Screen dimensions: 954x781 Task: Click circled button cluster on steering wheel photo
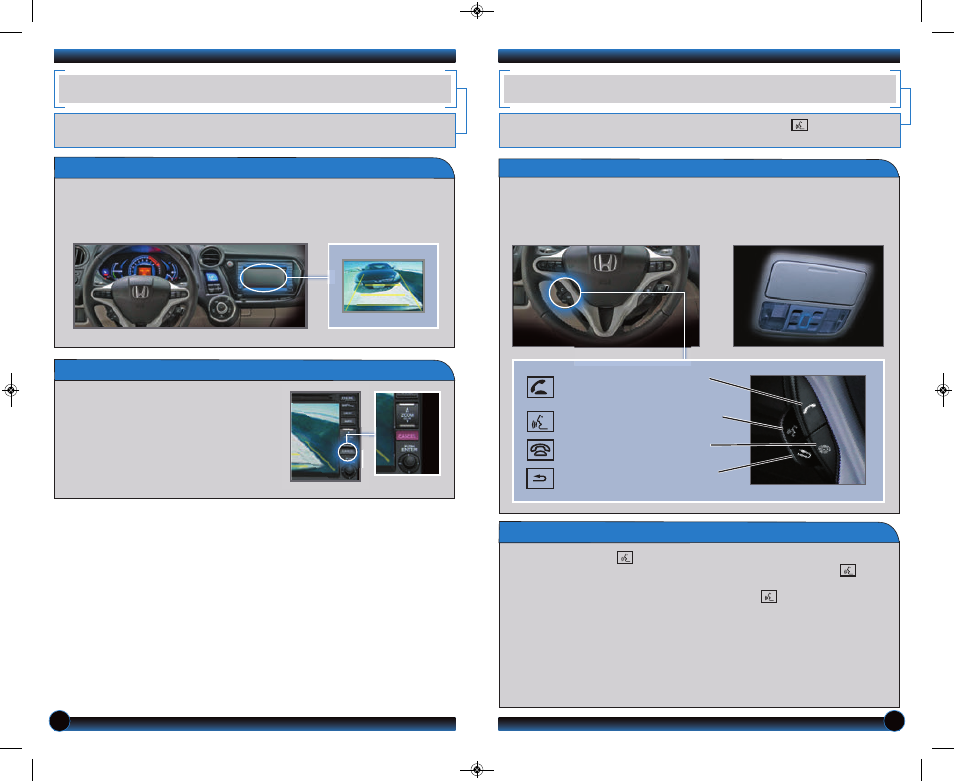(x=565, y=293)
